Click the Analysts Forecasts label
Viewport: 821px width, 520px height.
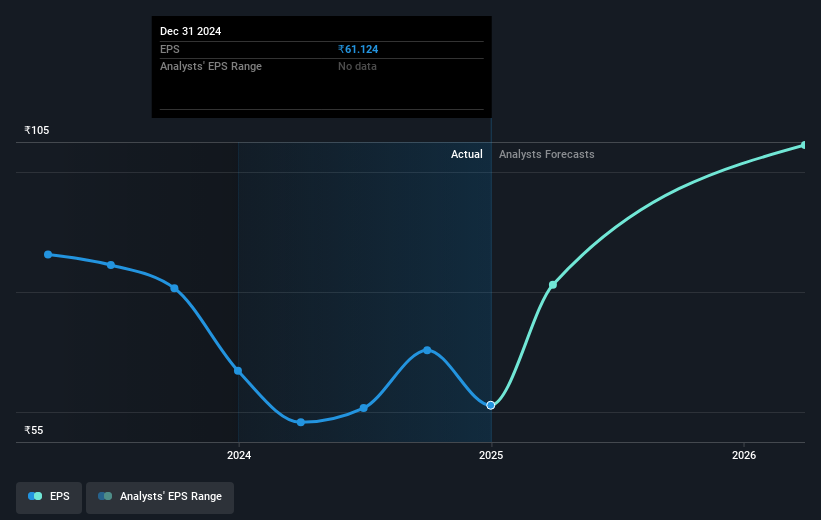pyautogui.click(x=547, y=154)
